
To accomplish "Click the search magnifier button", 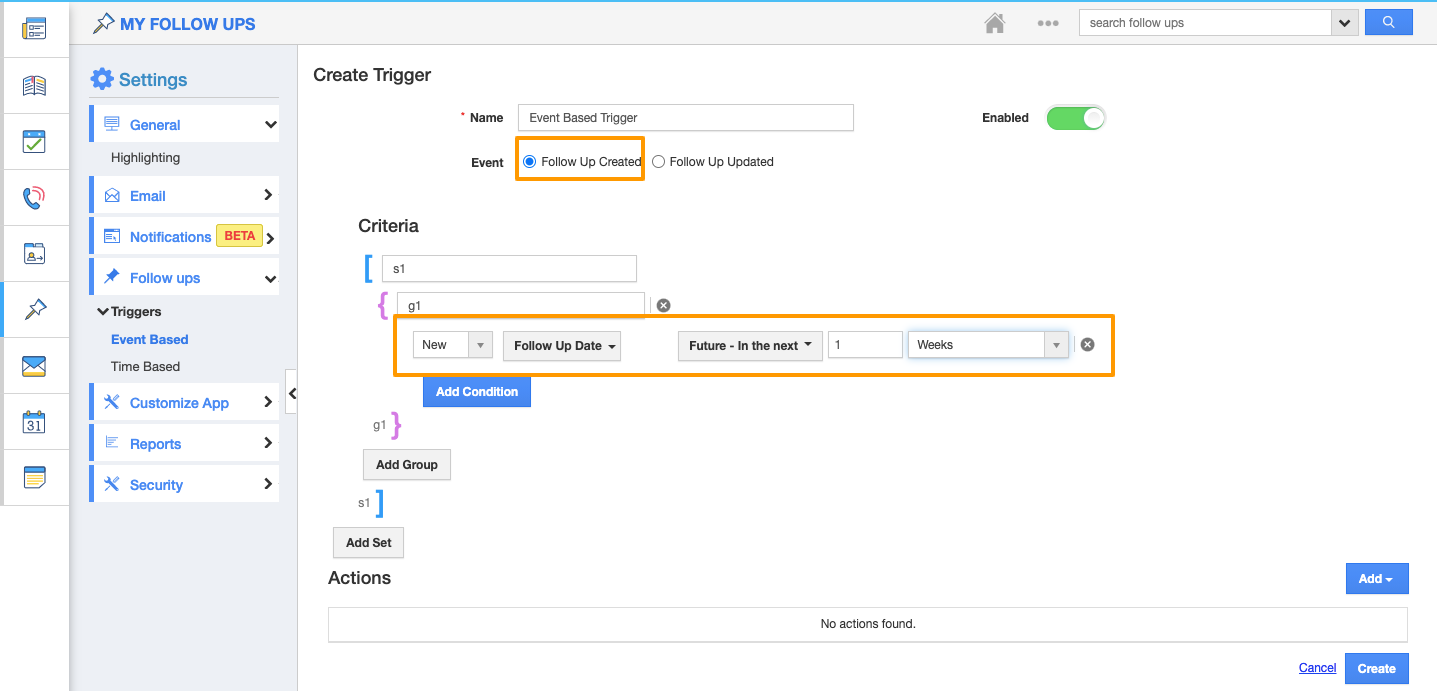I will [x=1388, y=22].
